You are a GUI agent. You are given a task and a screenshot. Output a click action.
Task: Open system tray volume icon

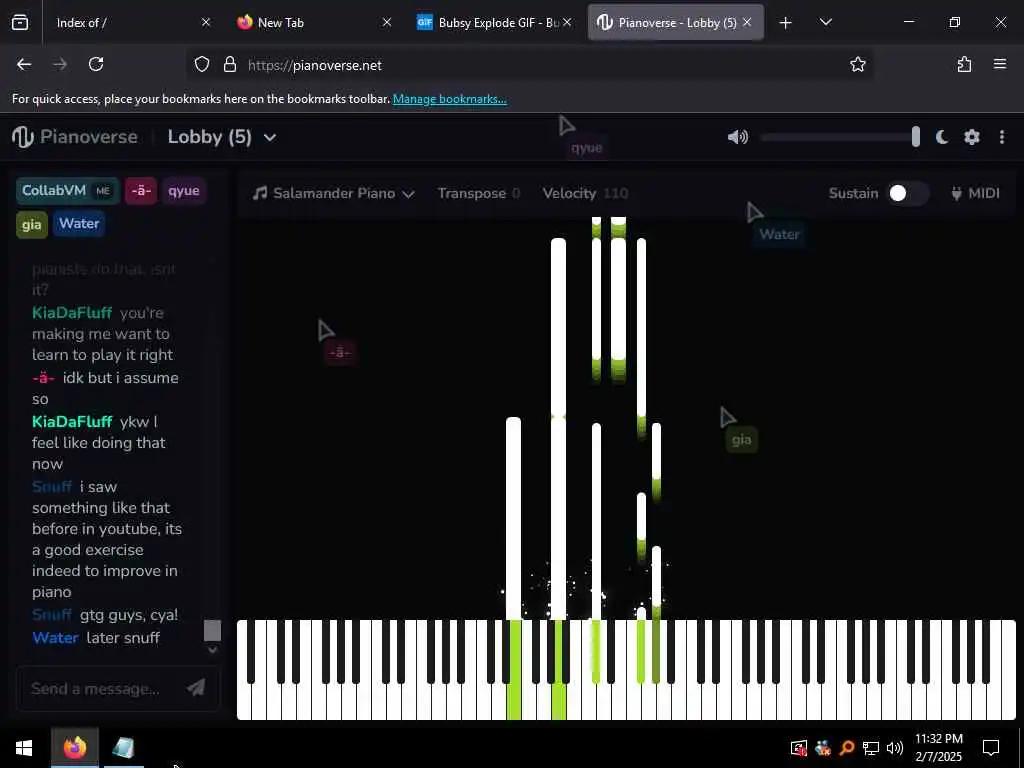point(895,748)
